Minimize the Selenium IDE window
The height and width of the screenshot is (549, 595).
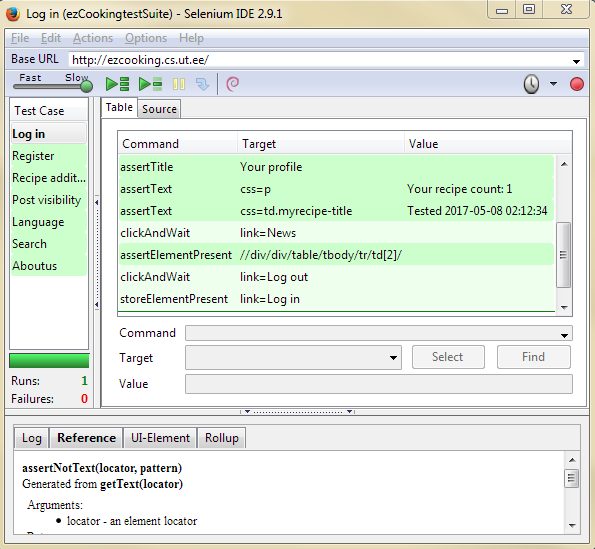502,10
